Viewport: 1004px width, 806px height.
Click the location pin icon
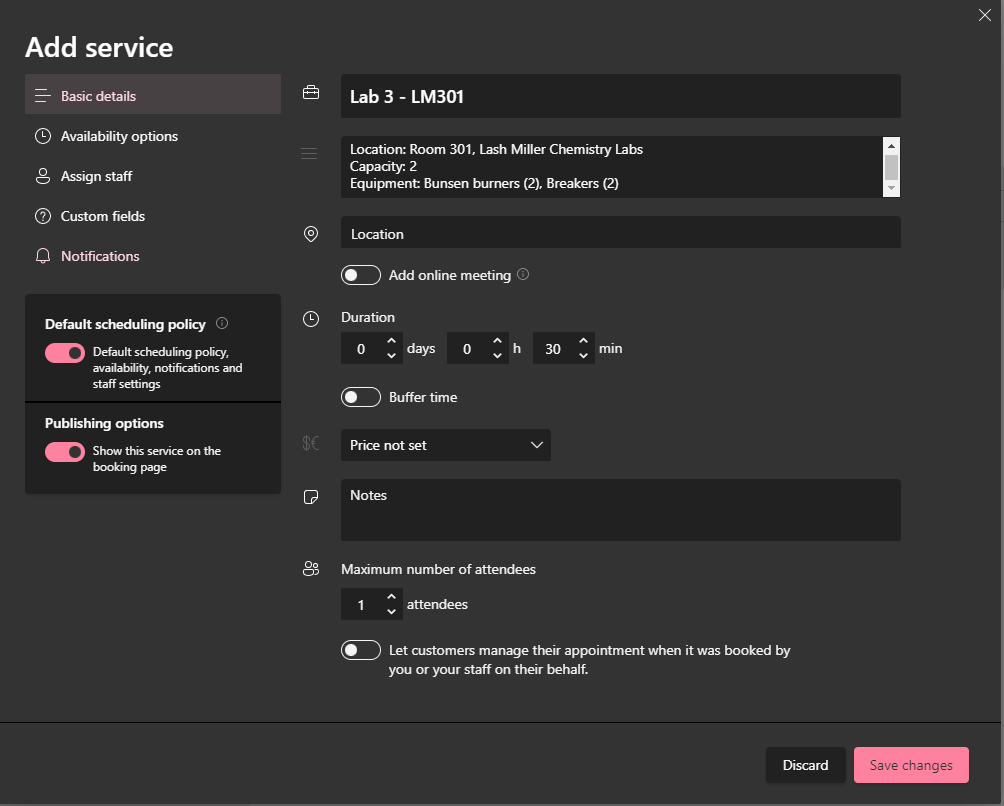tap(311, 234)
